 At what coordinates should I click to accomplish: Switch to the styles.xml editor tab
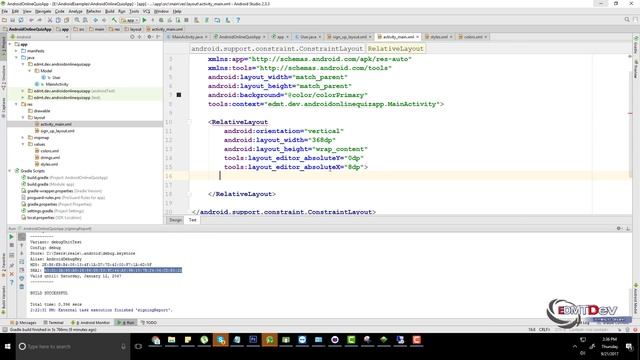point(439,37)
